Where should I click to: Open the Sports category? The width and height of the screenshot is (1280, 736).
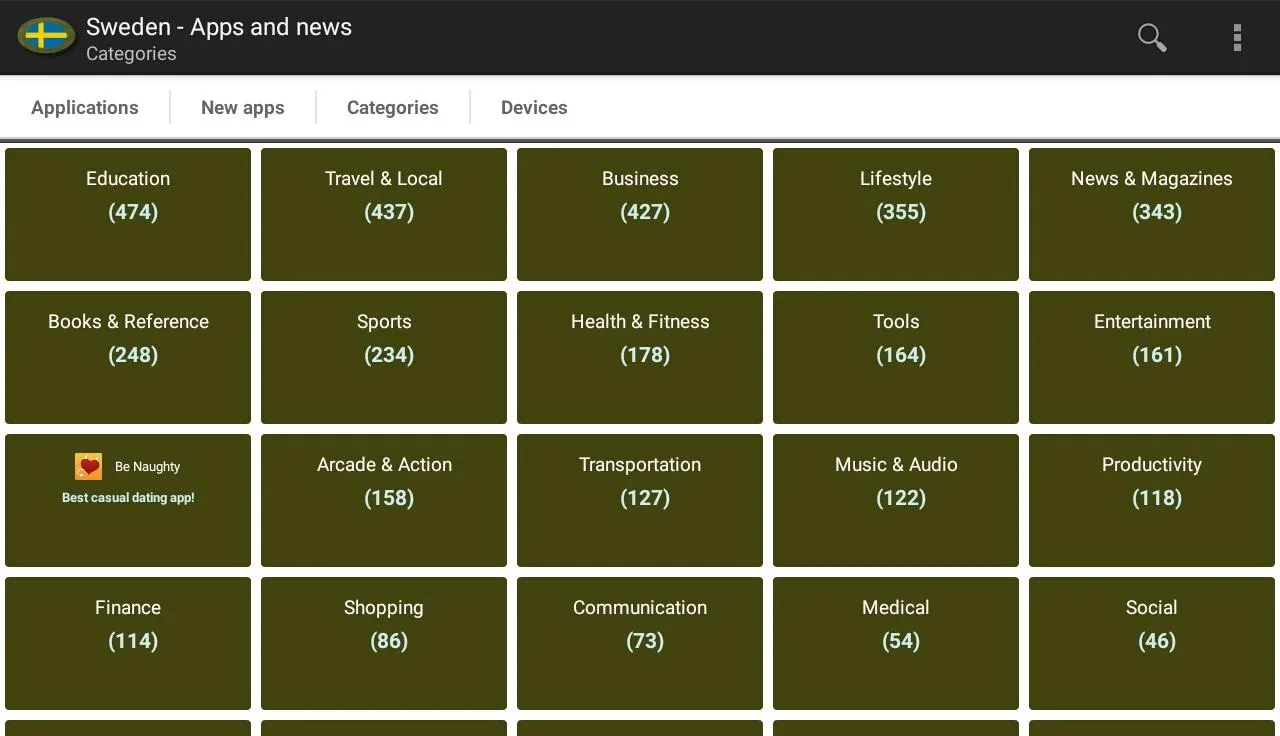click(x=384, y=357)
